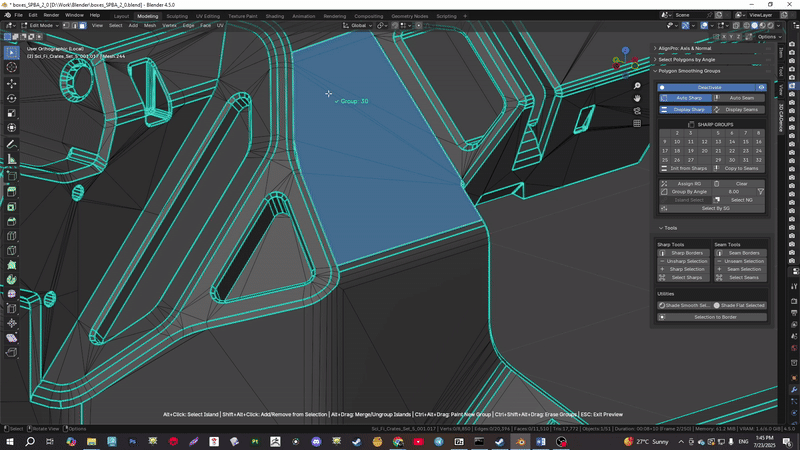Select the Select Box tool
This screenshot has width=800, height=450.
(12, 53)
